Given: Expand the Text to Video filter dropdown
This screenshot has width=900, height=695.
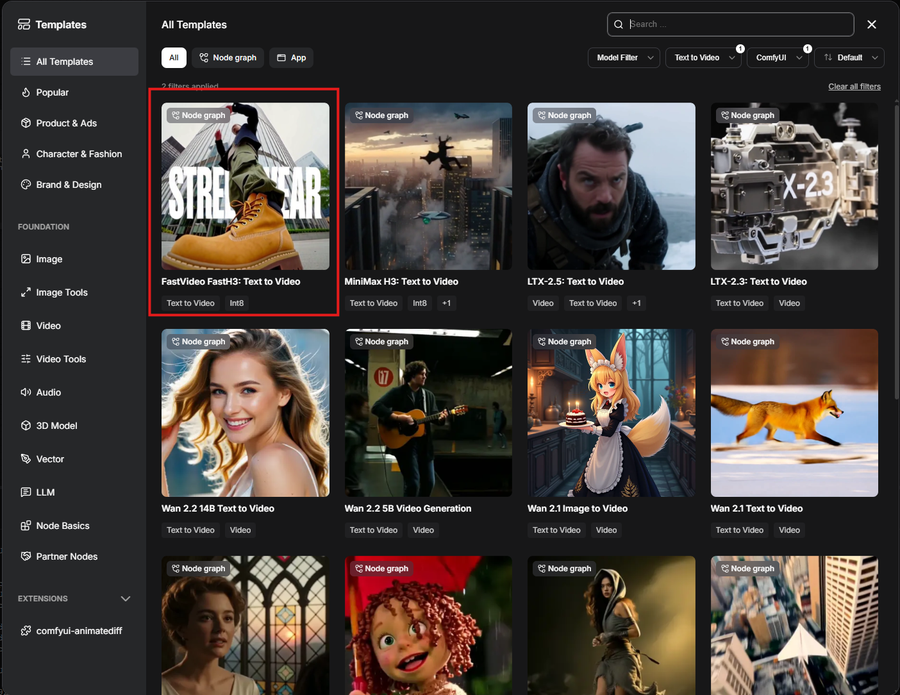Looking at the screenshot, I should pyautogui.click(x=704, y=57).
